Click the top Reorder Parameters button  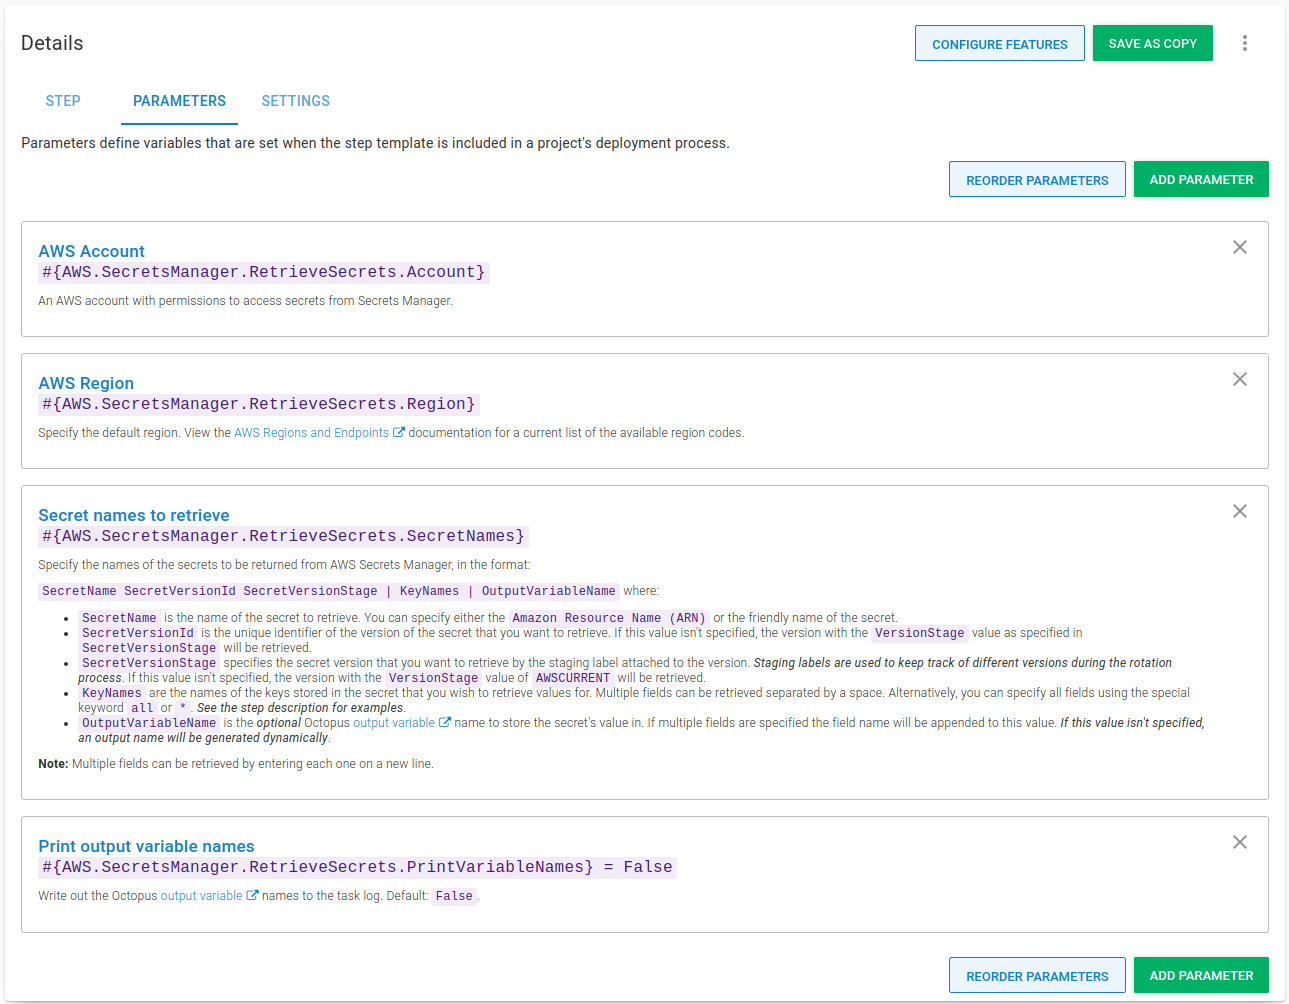click(1036, 180)
